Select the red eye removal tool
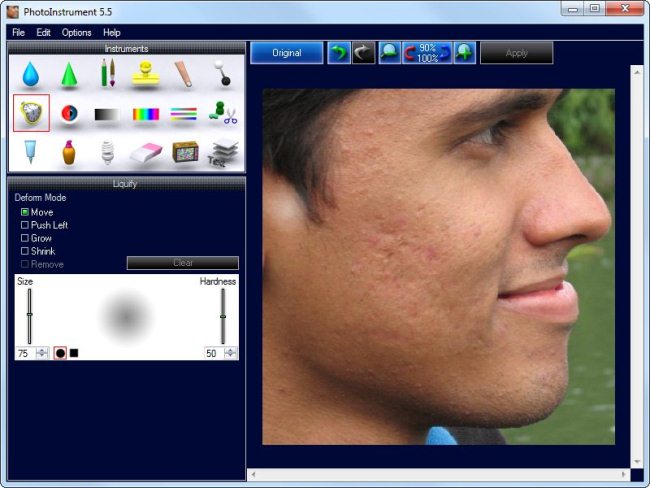The width and height of the screenshot is (650, 488). pos(69,114)
